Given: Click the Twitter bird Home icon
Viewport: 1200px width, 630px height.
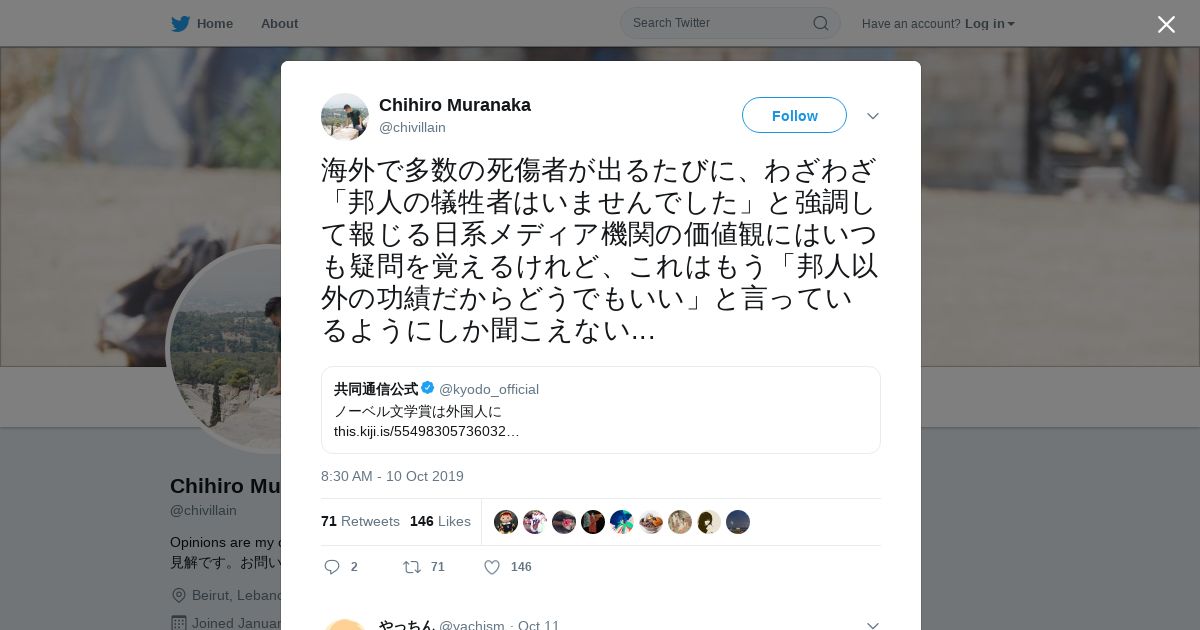Looking at the screenshot, I should [180, 23].
